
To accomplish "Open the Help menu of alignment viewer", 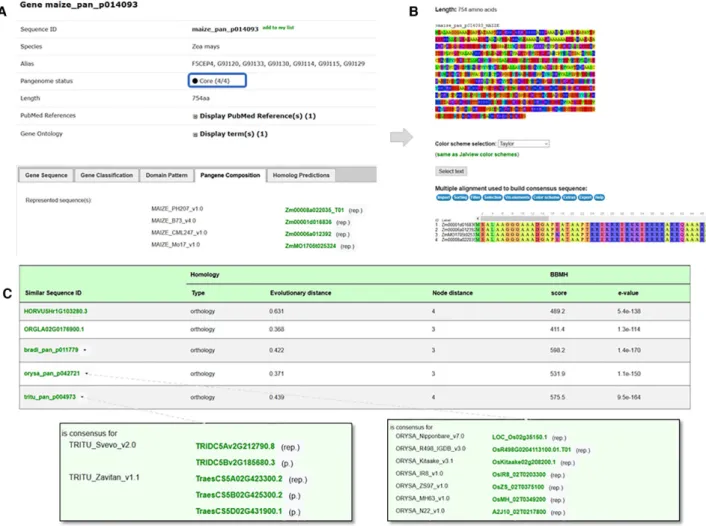I will point(599,197).
